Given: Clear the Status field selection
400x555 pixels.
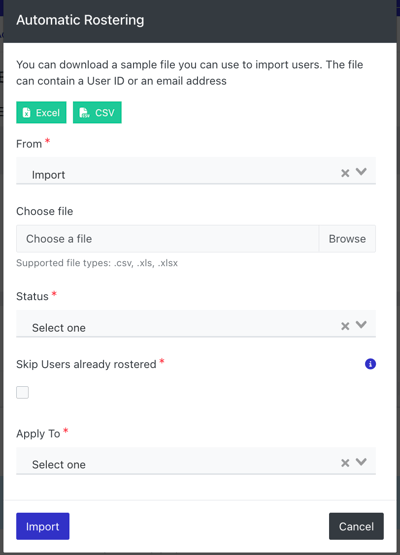Looking at the screenshot, I should point(345,326).
